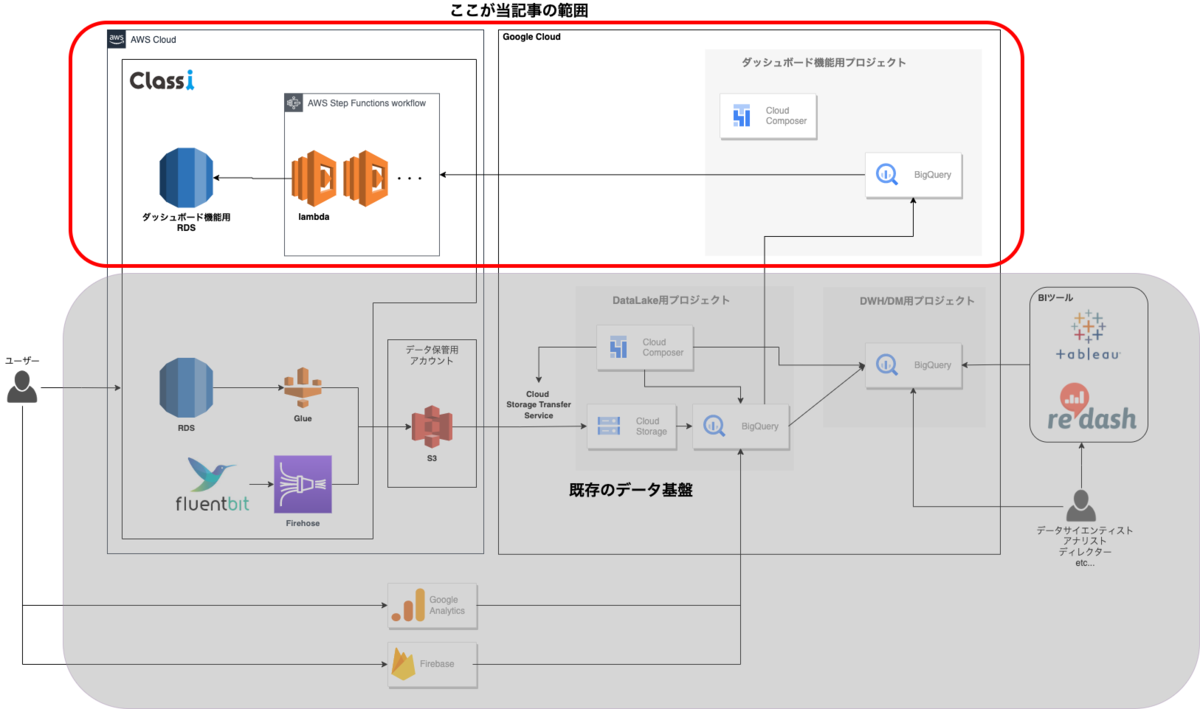This screenshot has height=709, width=1200.
Task: Click the Cloud Storage label text
Action: (x=651, y=427)
